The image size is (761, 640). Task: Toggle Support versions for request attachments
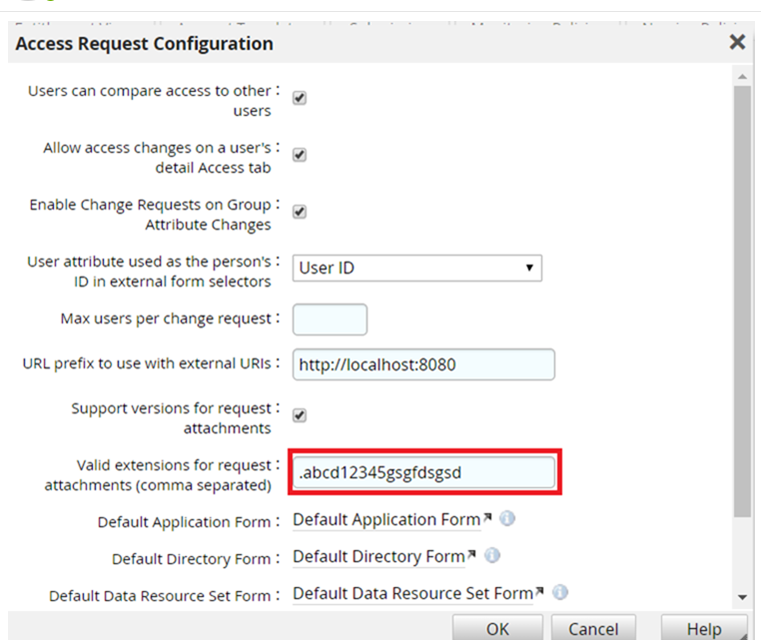(299, 416)
